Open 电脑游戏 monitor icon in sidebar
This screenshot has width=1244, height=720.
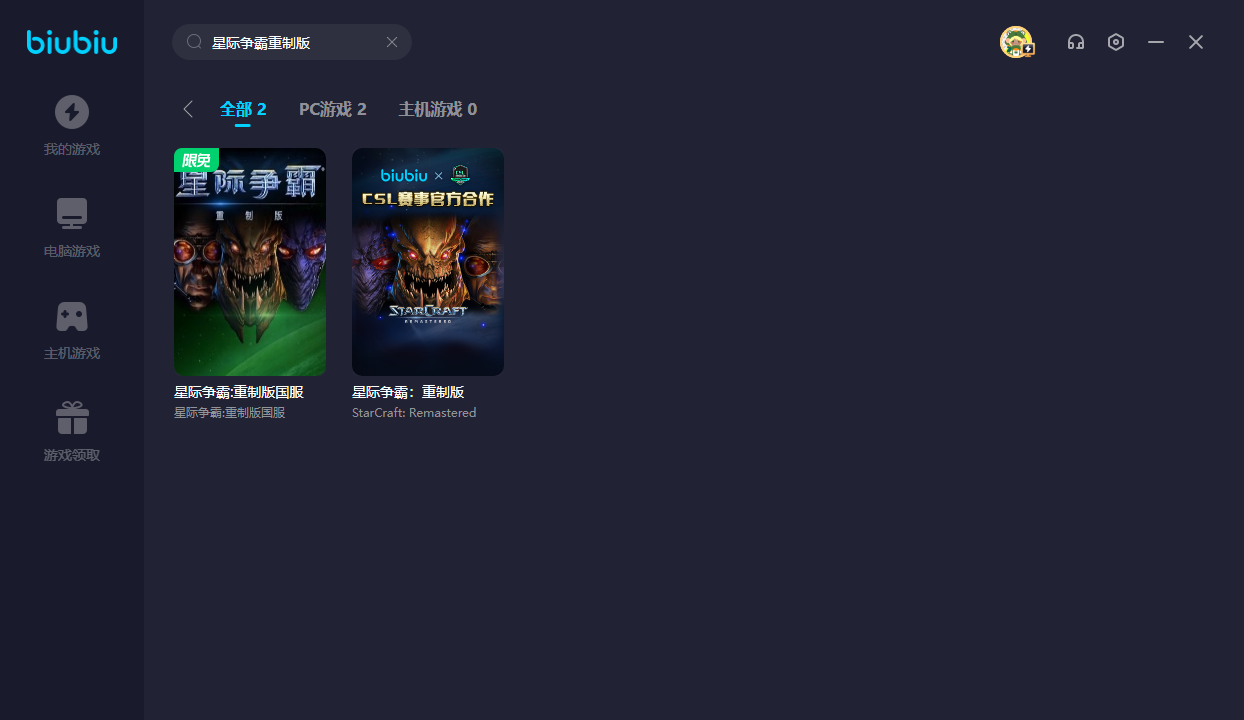point(72,214)
